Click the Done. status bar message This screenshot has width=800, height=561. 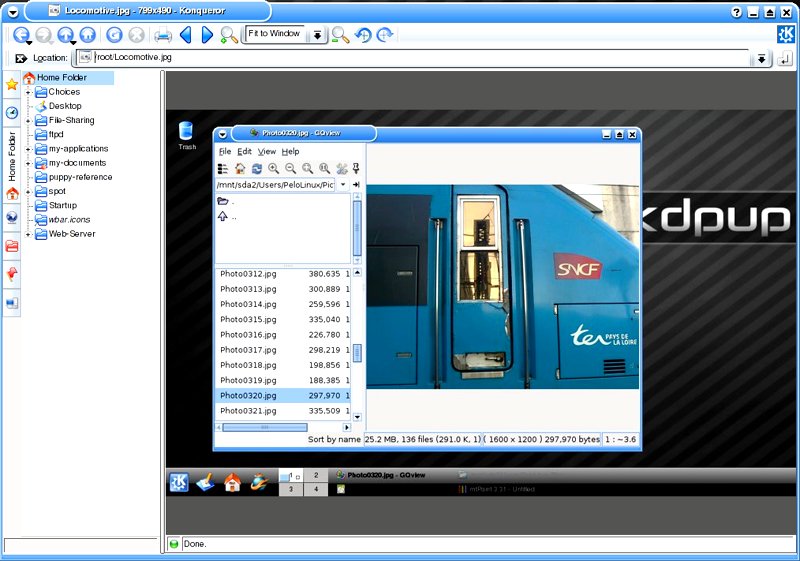pos(195,544)
